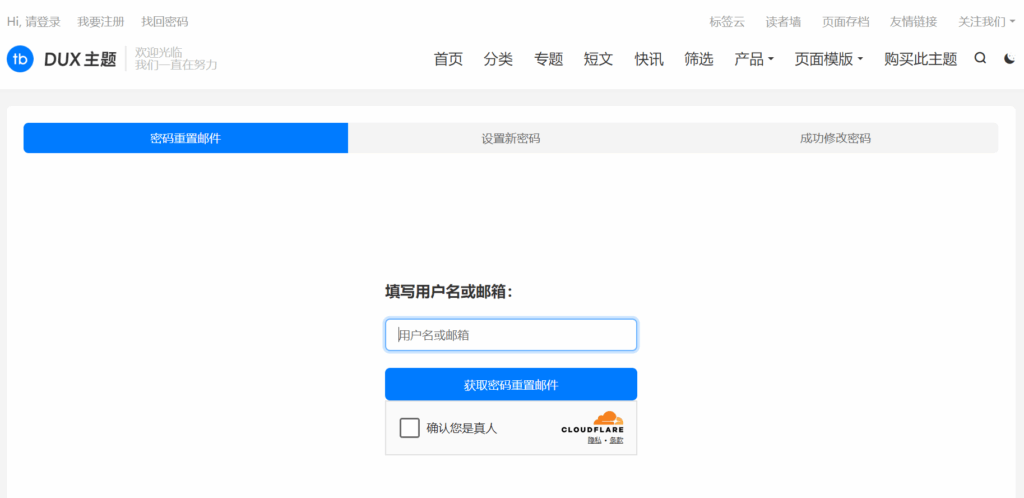Go to 首页 in navigation
The width and height of the screenshot is (1024, 498).
(448, 59)
